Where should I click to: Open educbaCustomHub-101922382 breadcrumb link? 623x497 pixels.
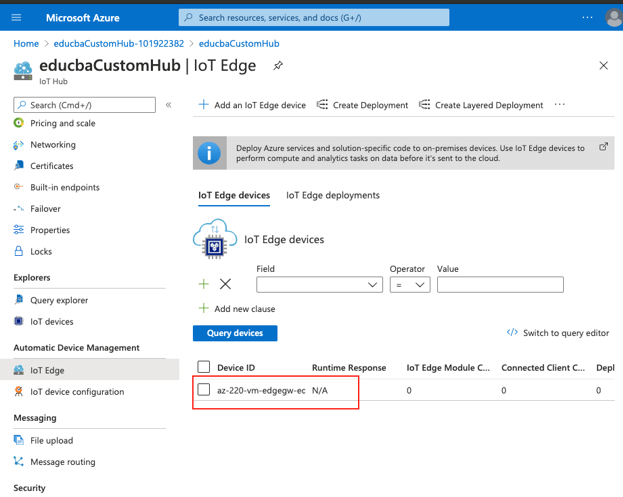click(x=119, y=44)
